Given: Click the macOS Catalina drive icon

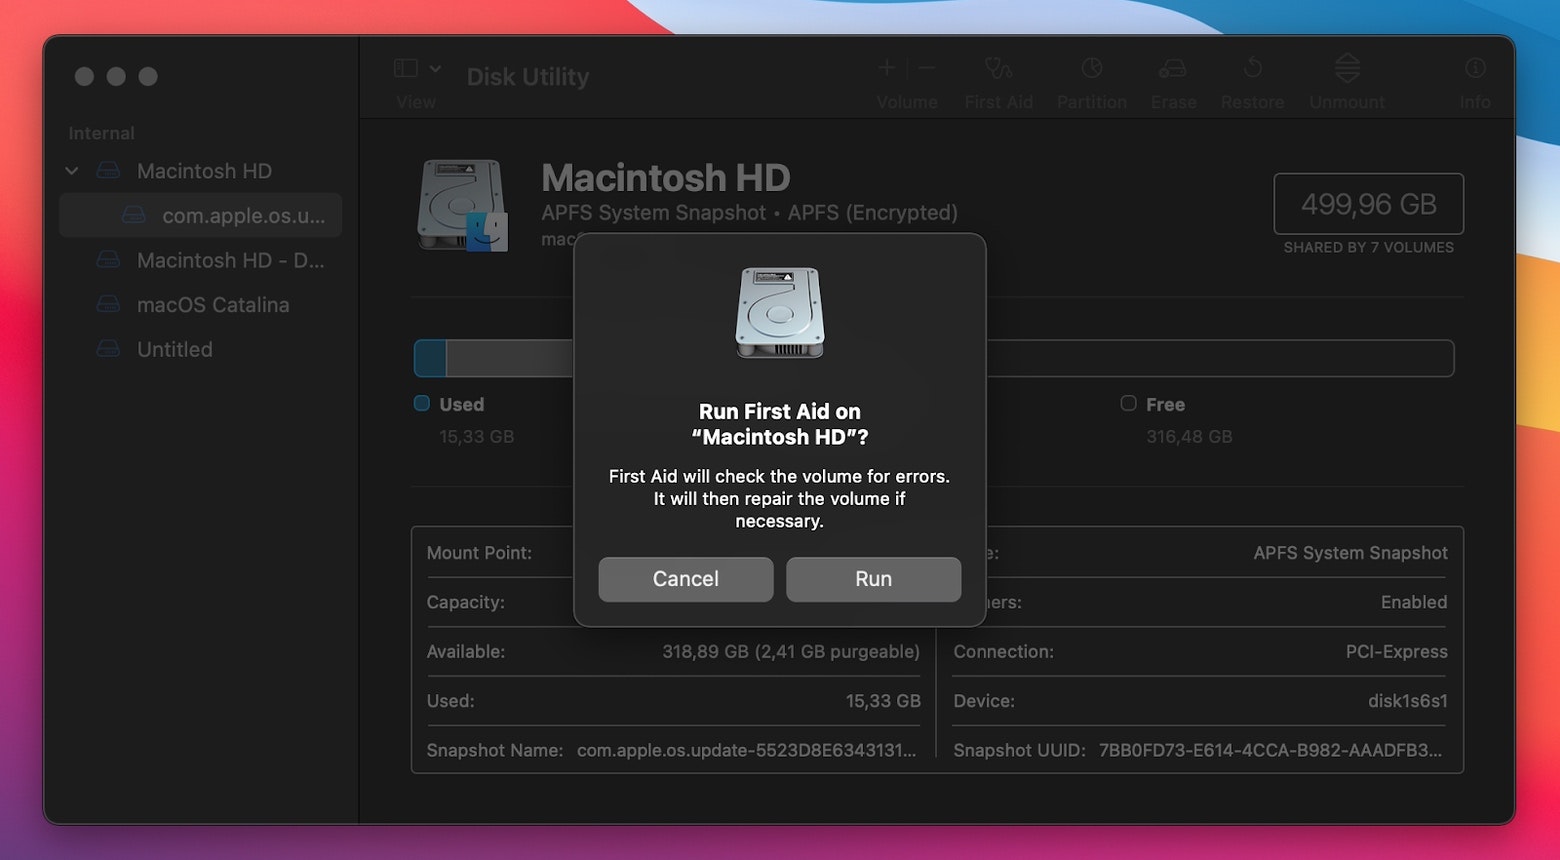Looking at the screenshot, I should tap(108, 304).
